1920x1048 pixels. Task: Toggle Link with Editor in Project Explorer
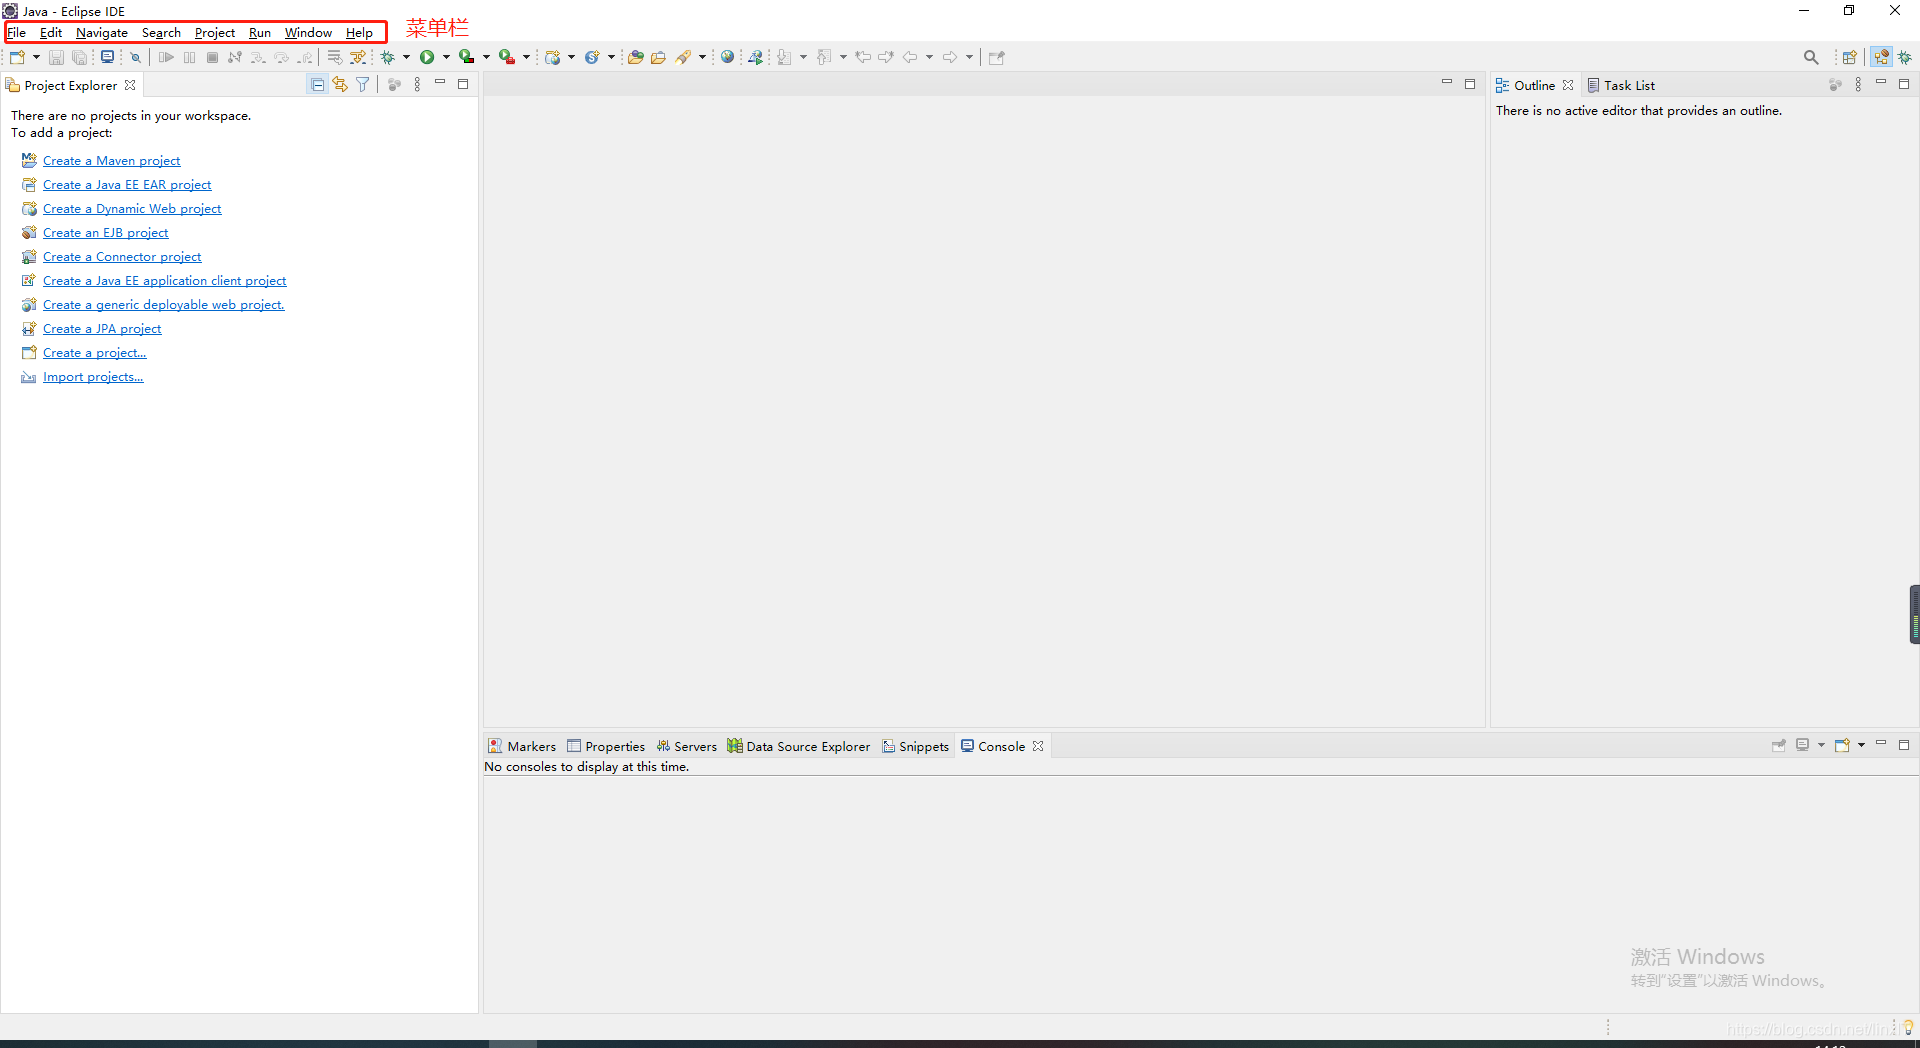pyautogui.click(x=340, y=85)
